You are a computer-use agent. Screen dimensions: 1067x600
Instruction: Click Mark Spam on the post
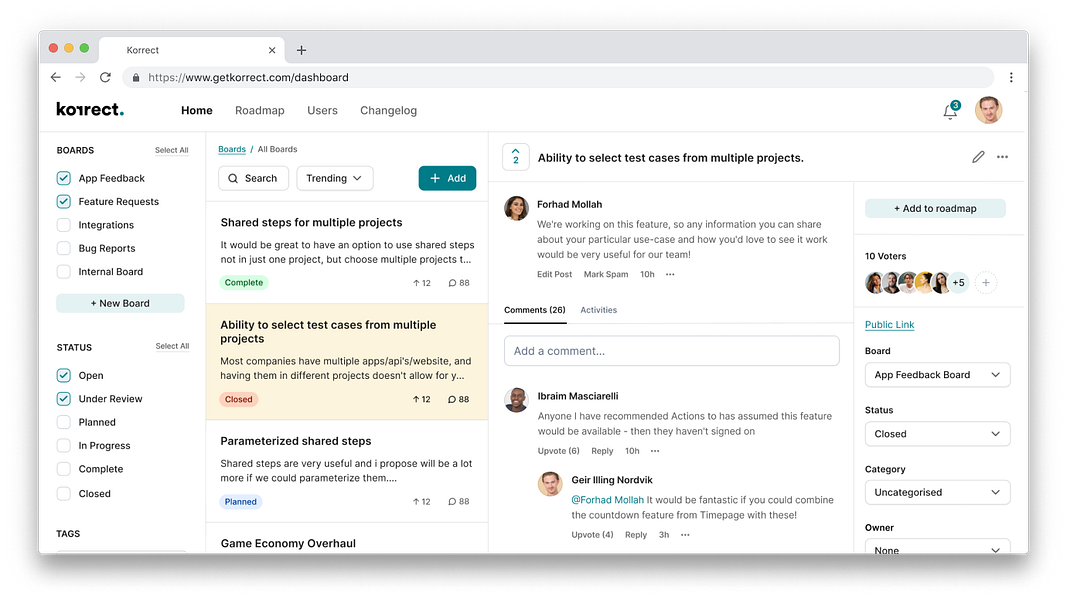click(606, 274)
